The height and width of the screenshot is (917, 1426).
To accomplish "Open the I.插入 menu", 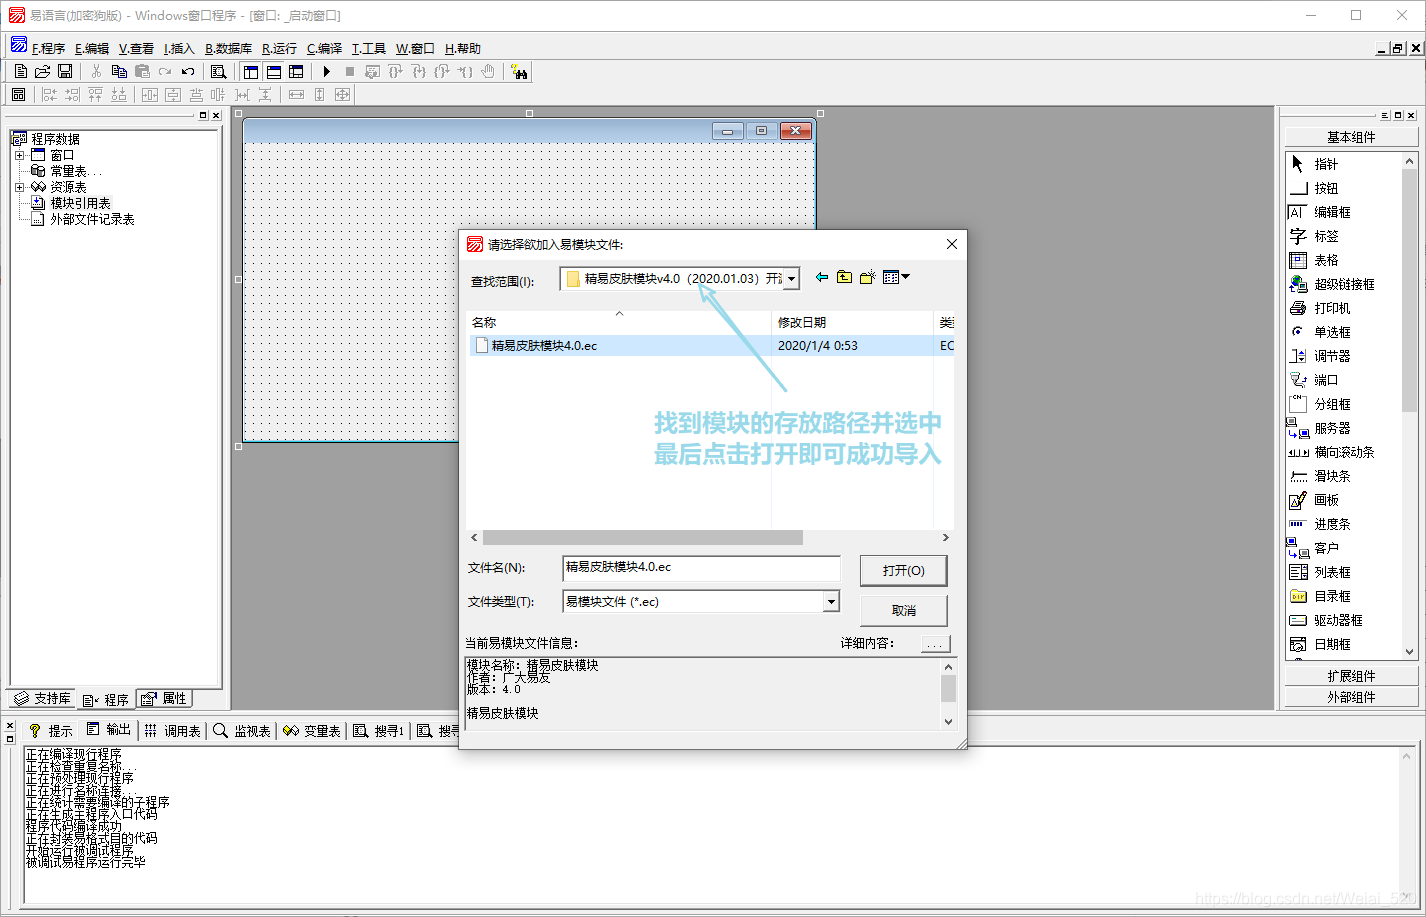I will pyautogui.click(x=179, y=48).
